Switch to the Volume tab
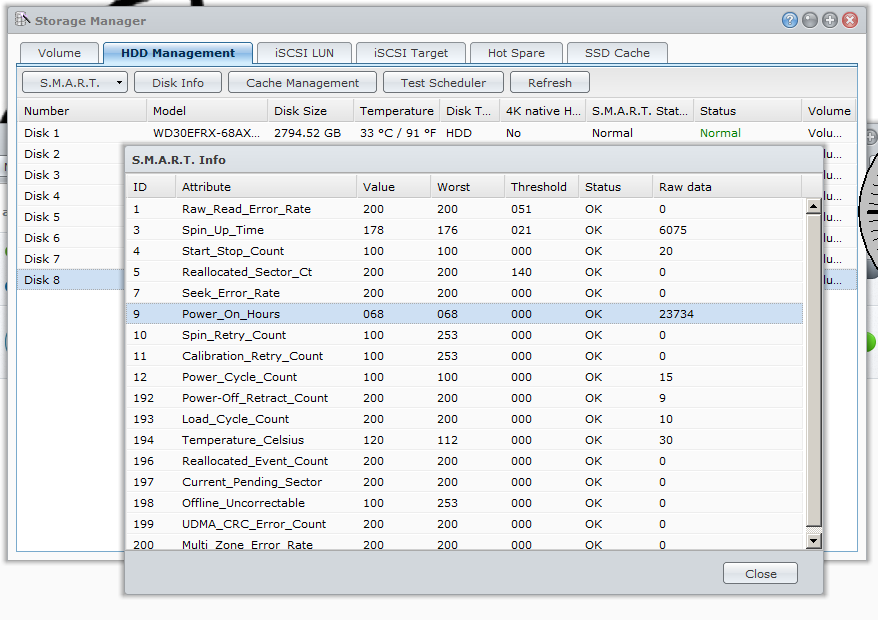This screenshot has height=620, width=878. [59, 53]
